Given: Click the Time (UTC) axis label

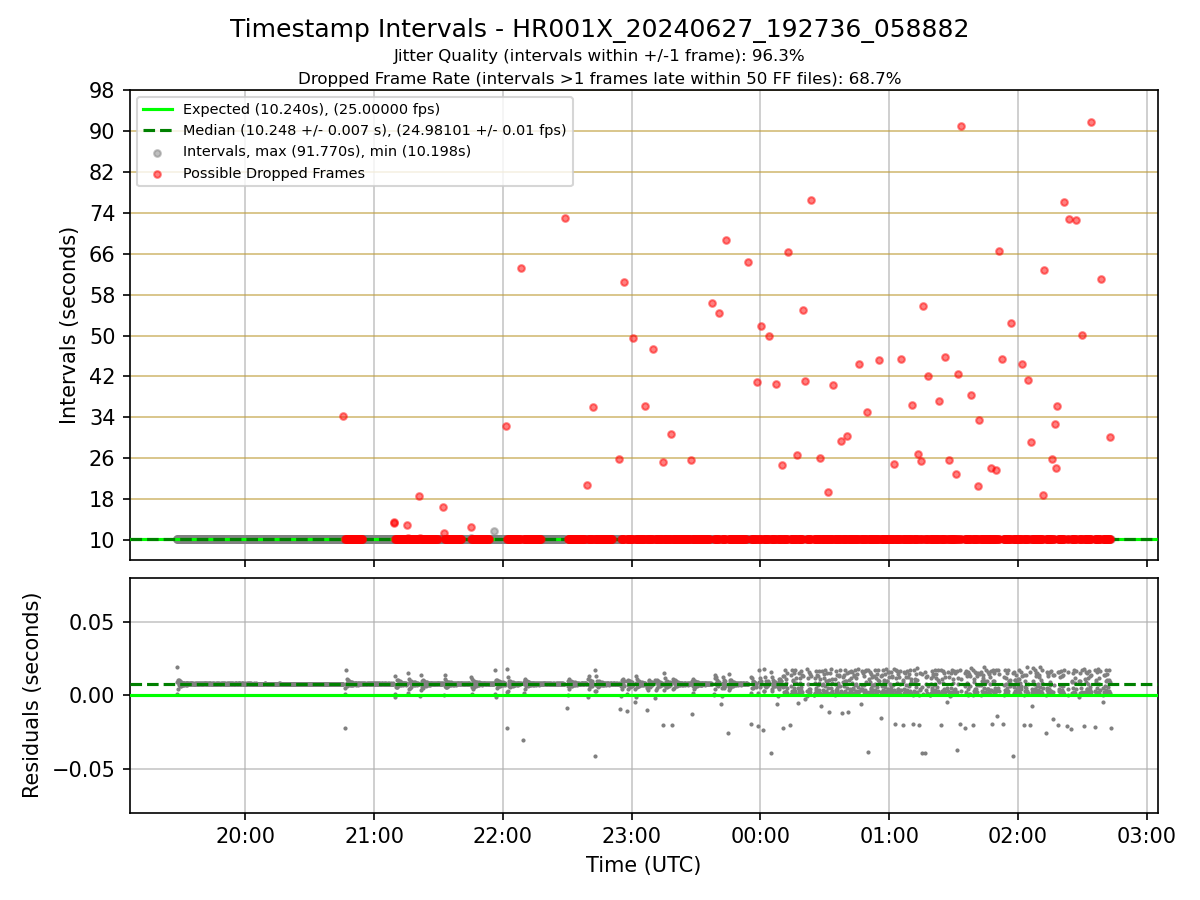Looking at the screenshot, I should pyautogui.click(x=643, y=865).
